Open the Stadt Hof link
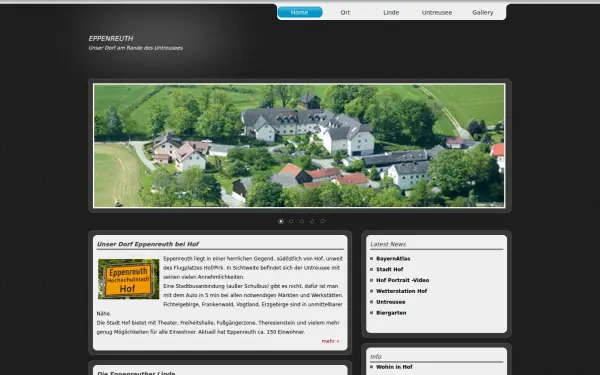The height and width of the screenshot is (375, 600). (x=390, y=269)
